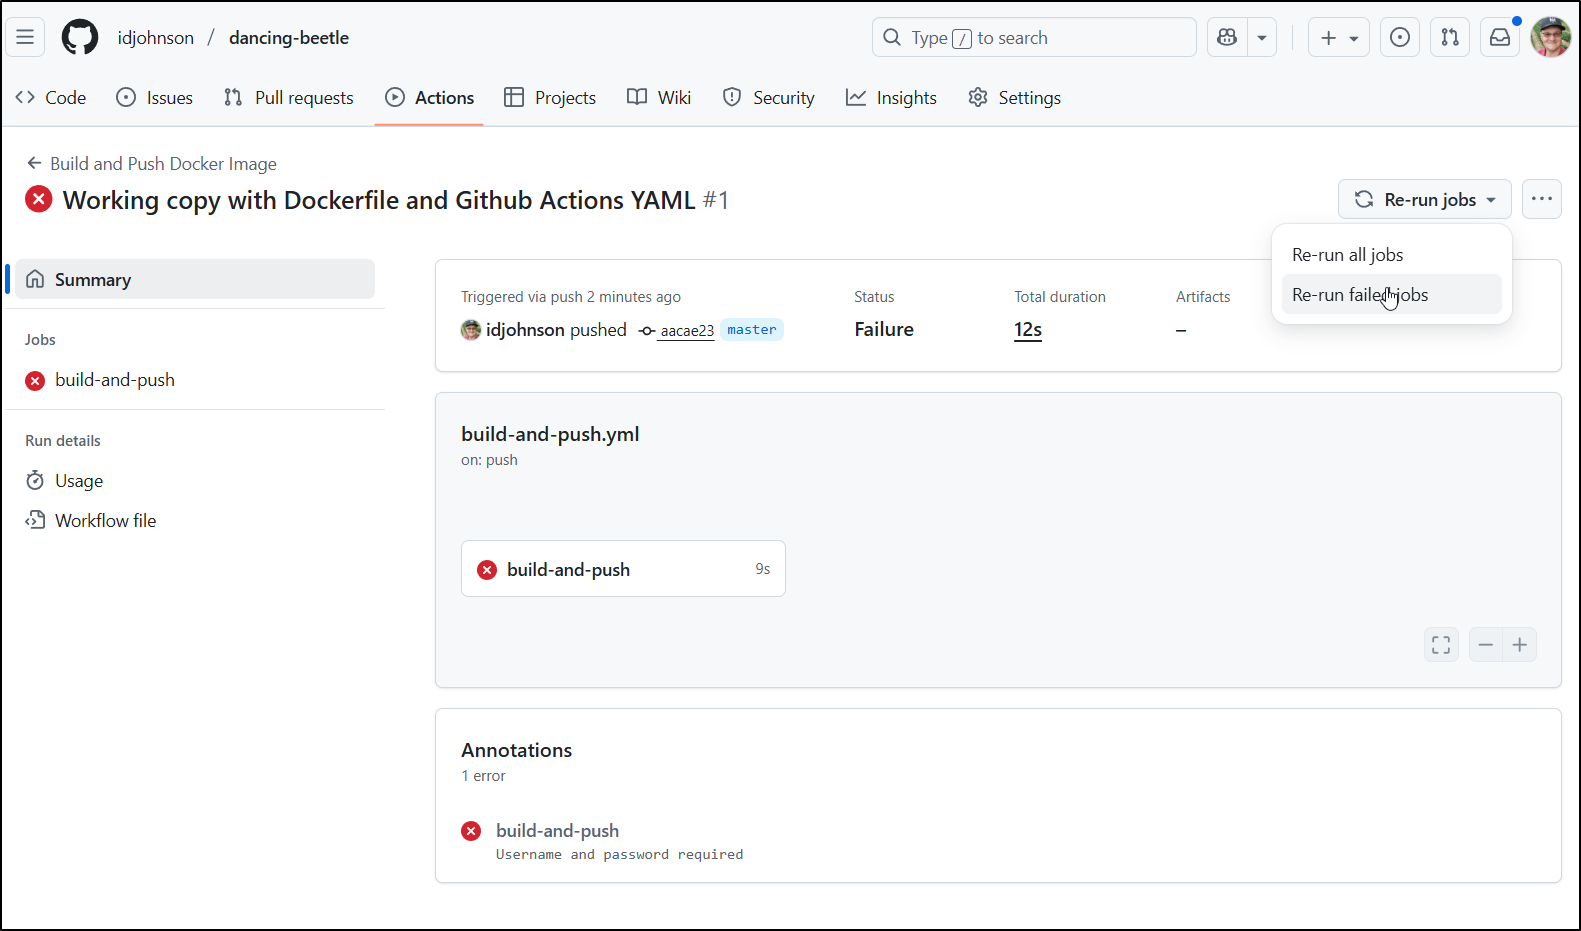Open the three-dot workflow options menu
The width and height of the screenshot is (1581, 931).
pyautogui.click(x=1542, y=199)
